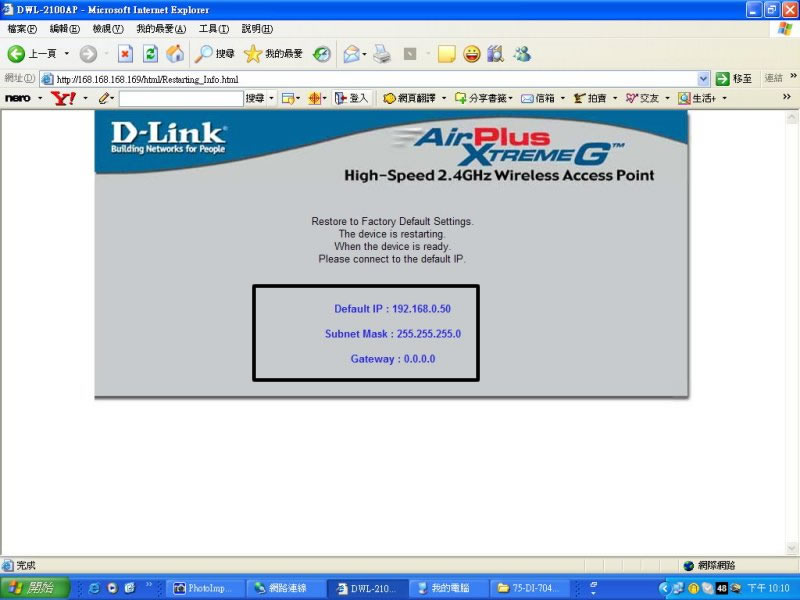Open 拍賣 auctions on the Yahoo toolbar
The width and height of the screenshot is (800, 600).
pyautogui.click(x=590, y=98)
